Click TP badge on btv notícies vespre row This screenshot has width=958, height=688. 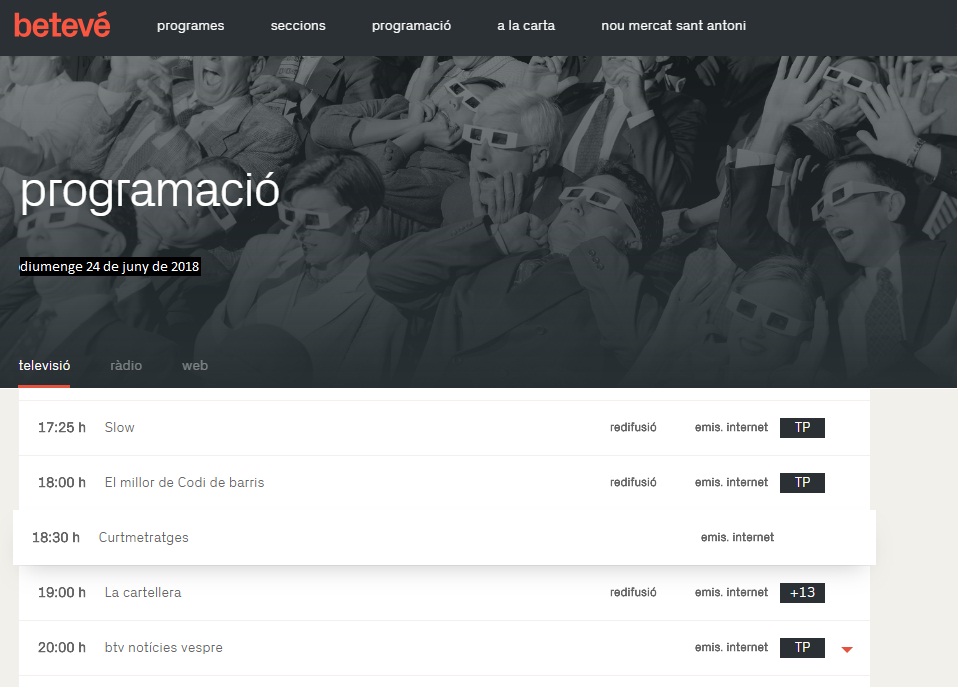802,647
